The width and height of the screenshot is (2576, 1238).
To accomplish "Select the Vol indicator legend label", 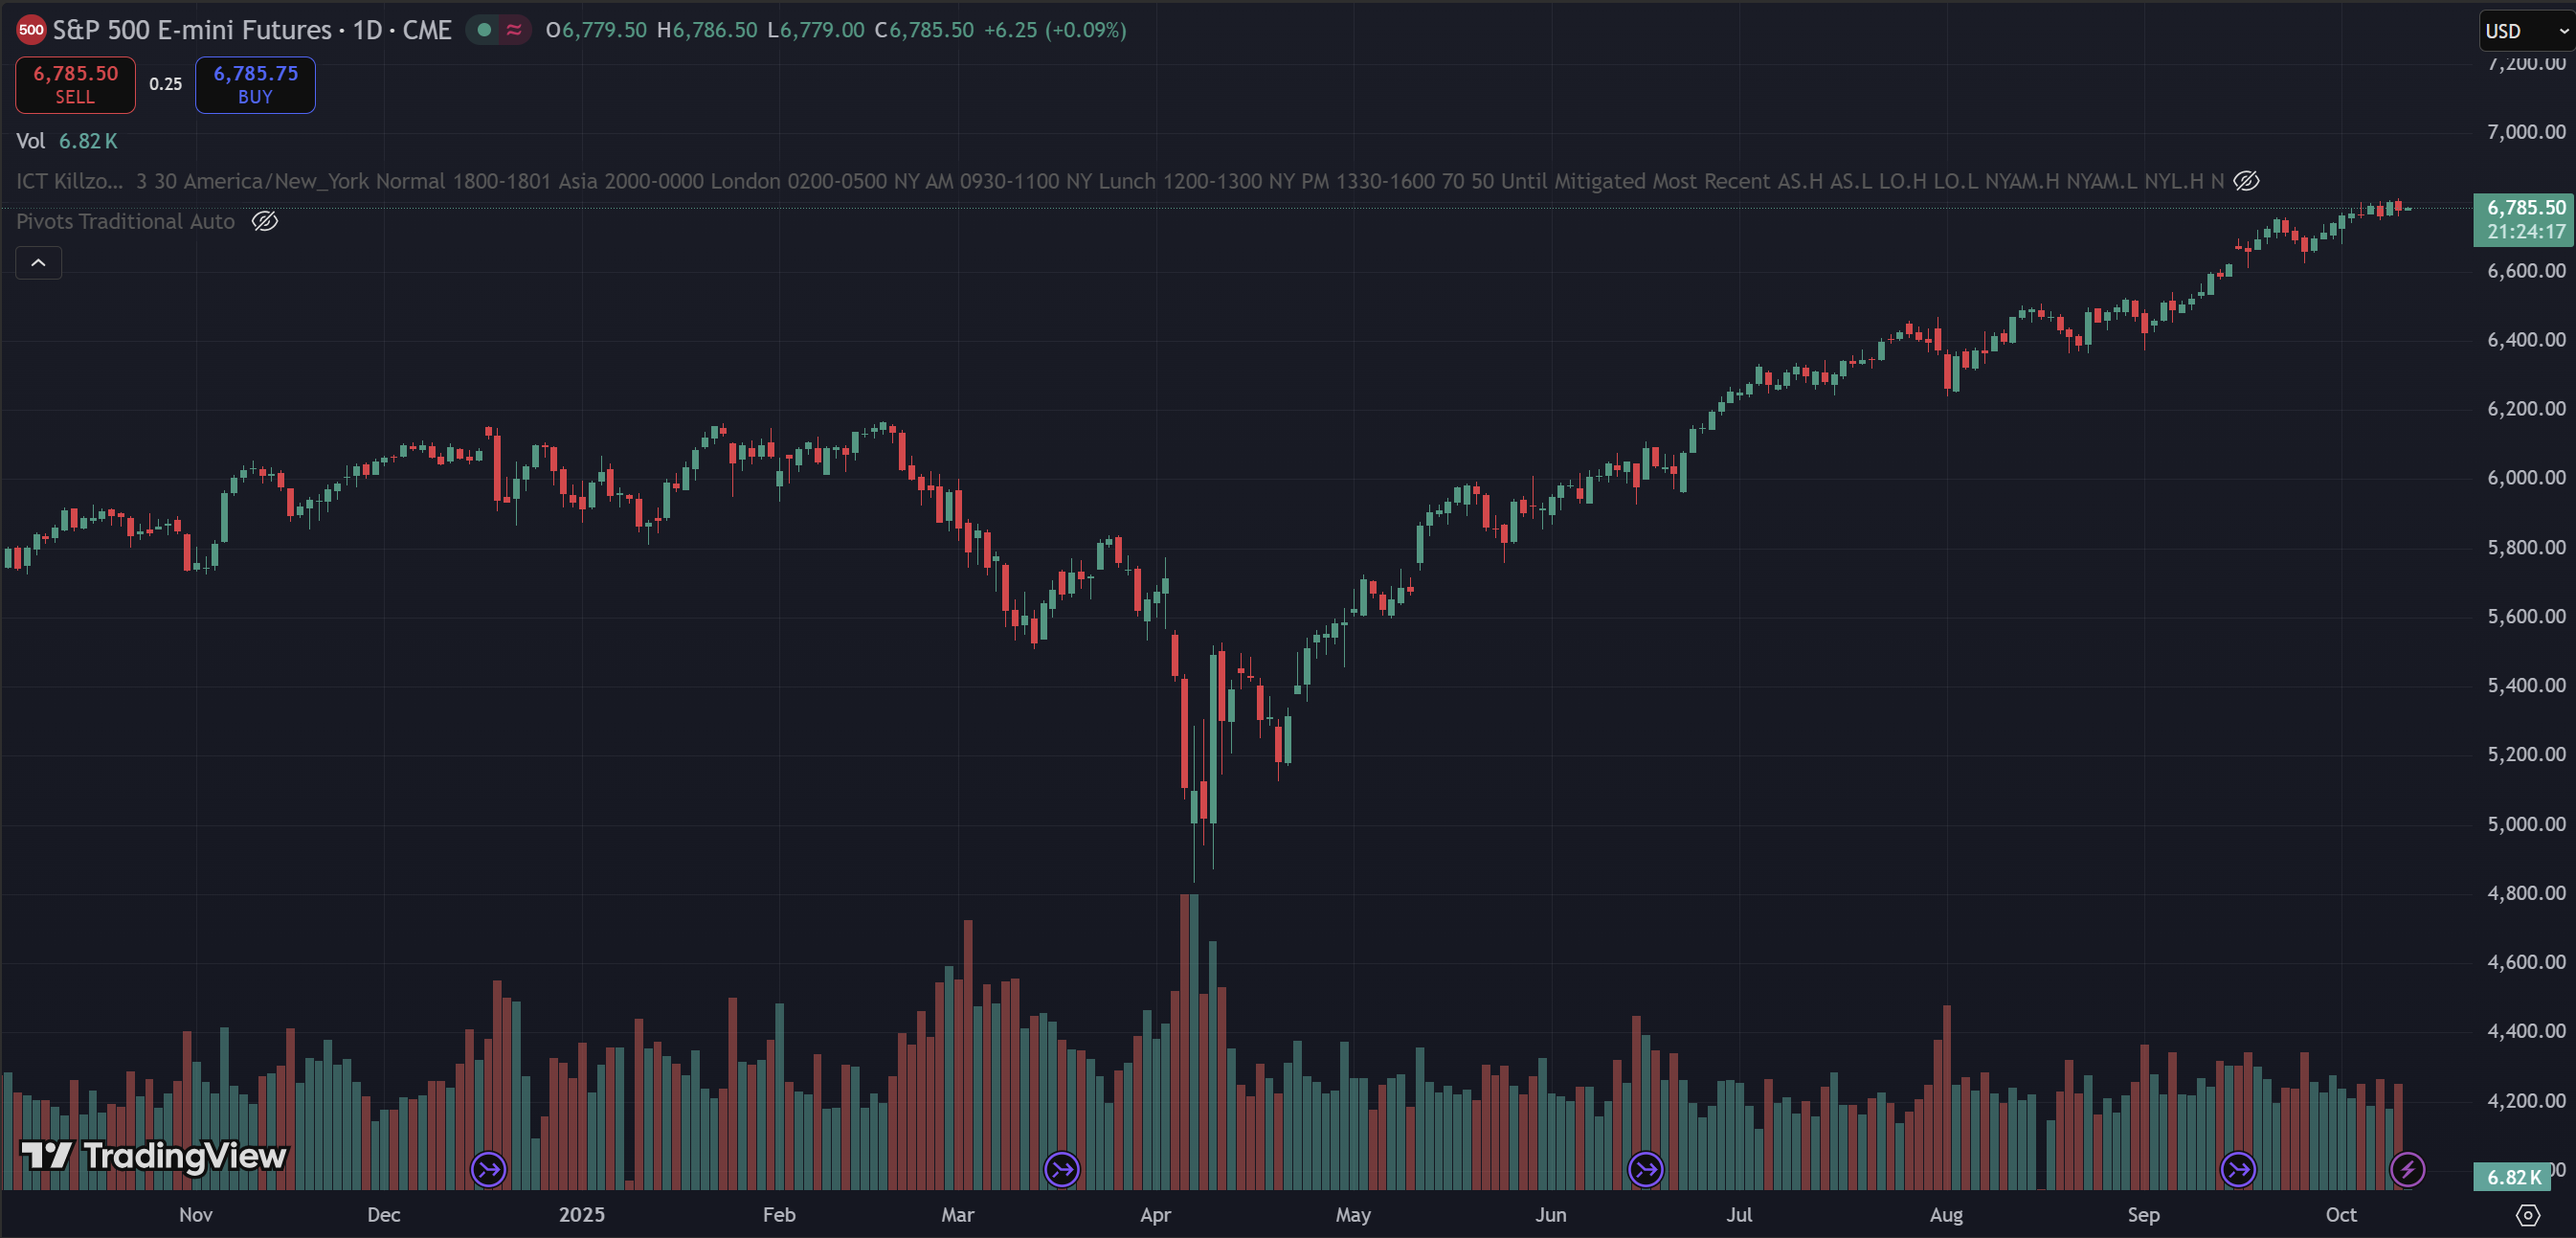I will 30,141.
